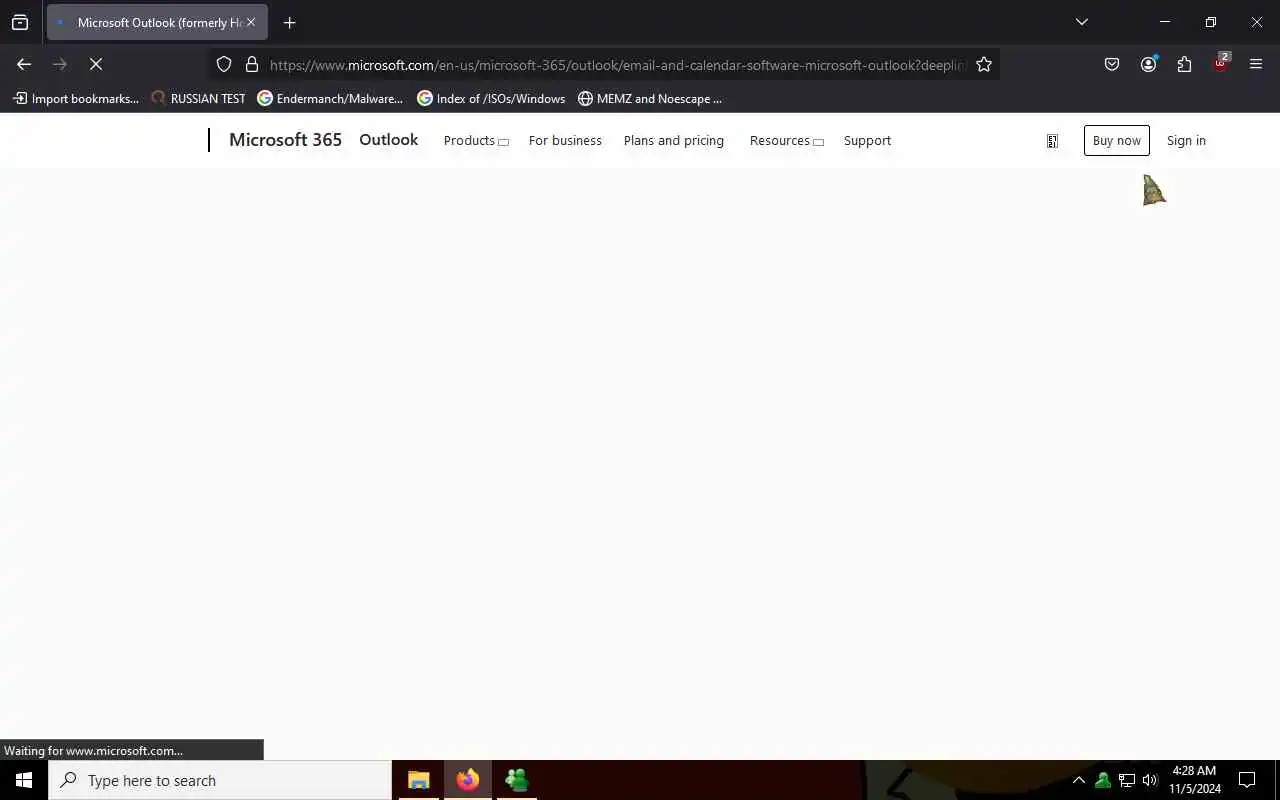Click the Outlook nav heading
1280x800 pixels.
point(388,140)
